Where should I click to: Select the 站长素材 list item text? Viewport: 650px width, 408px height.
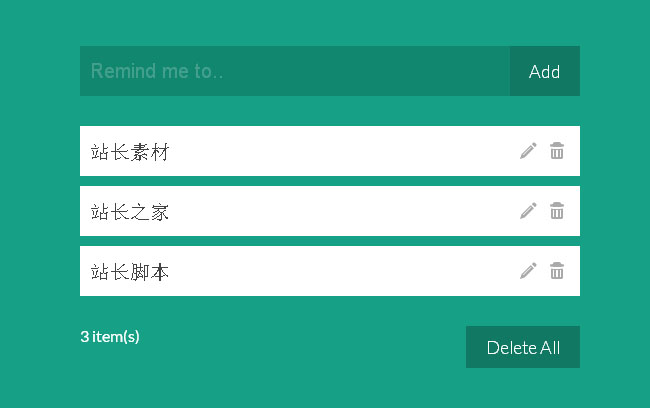coord(130,152)
